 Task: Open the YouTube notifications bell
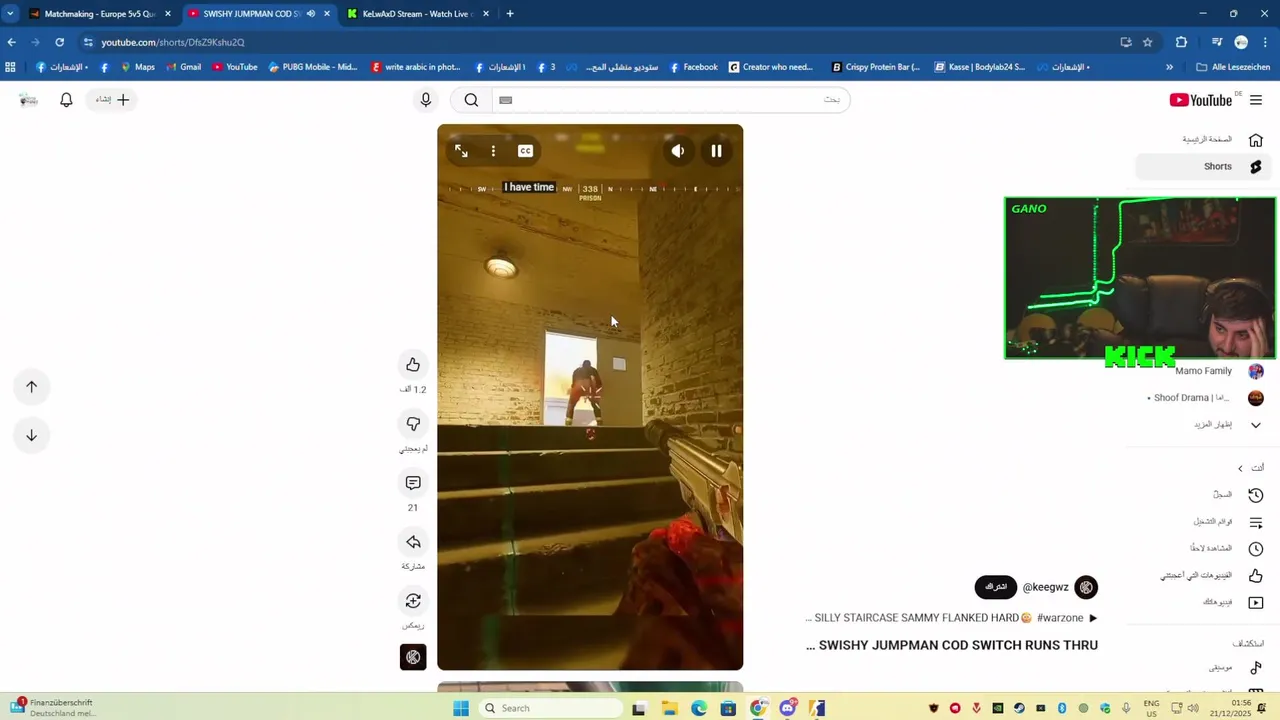(x=66, y=100)
